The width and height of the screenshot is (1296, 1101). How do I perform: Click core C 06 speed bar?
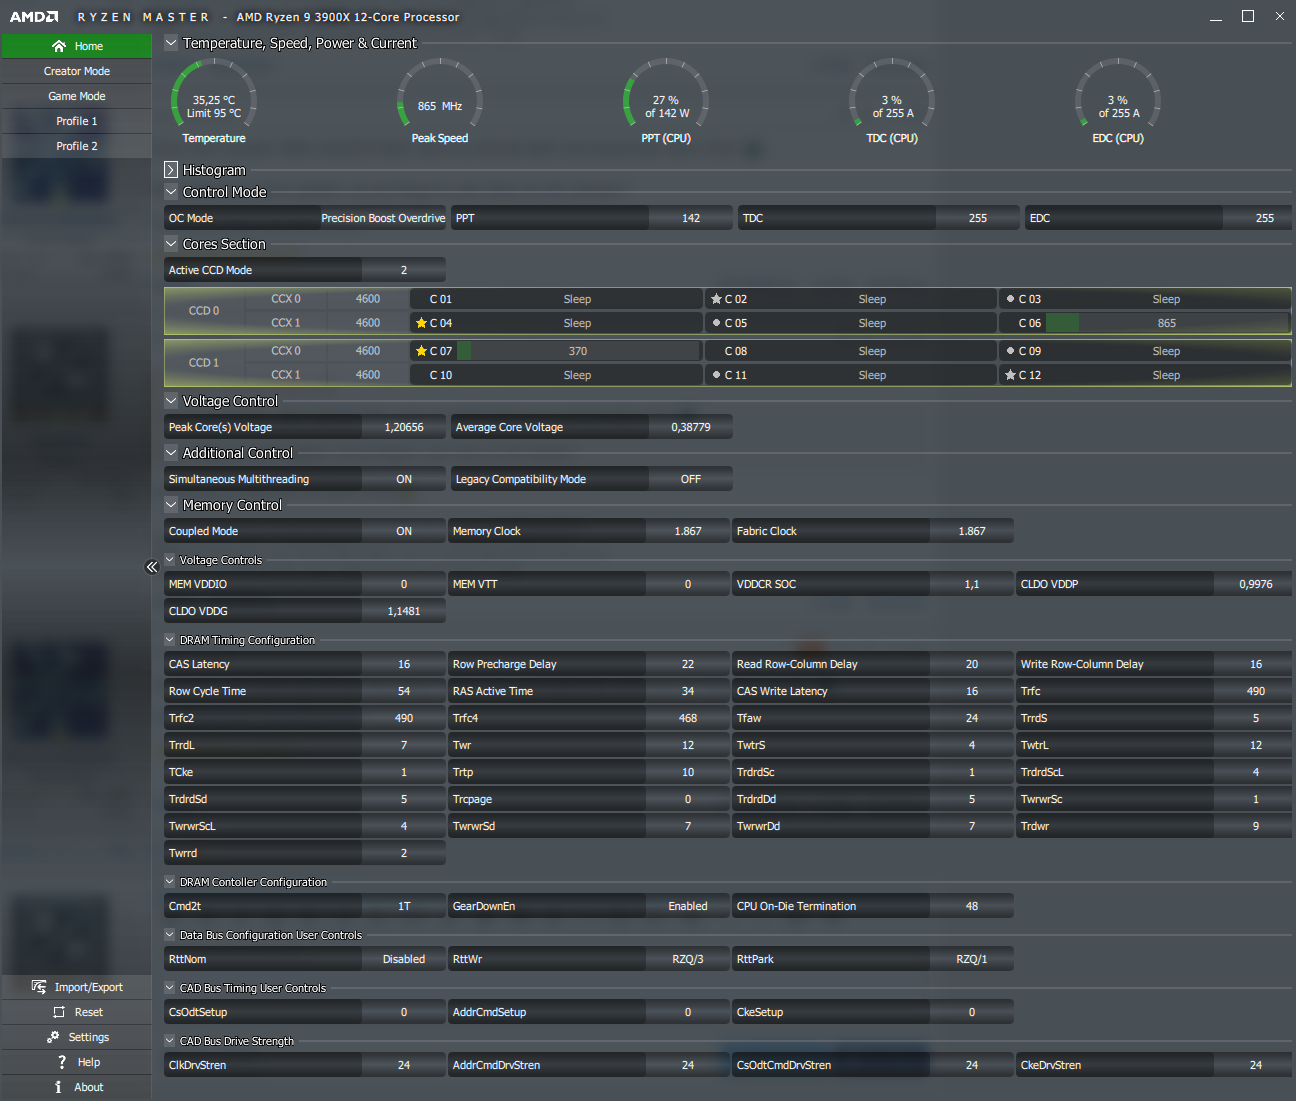(1166, 323)
